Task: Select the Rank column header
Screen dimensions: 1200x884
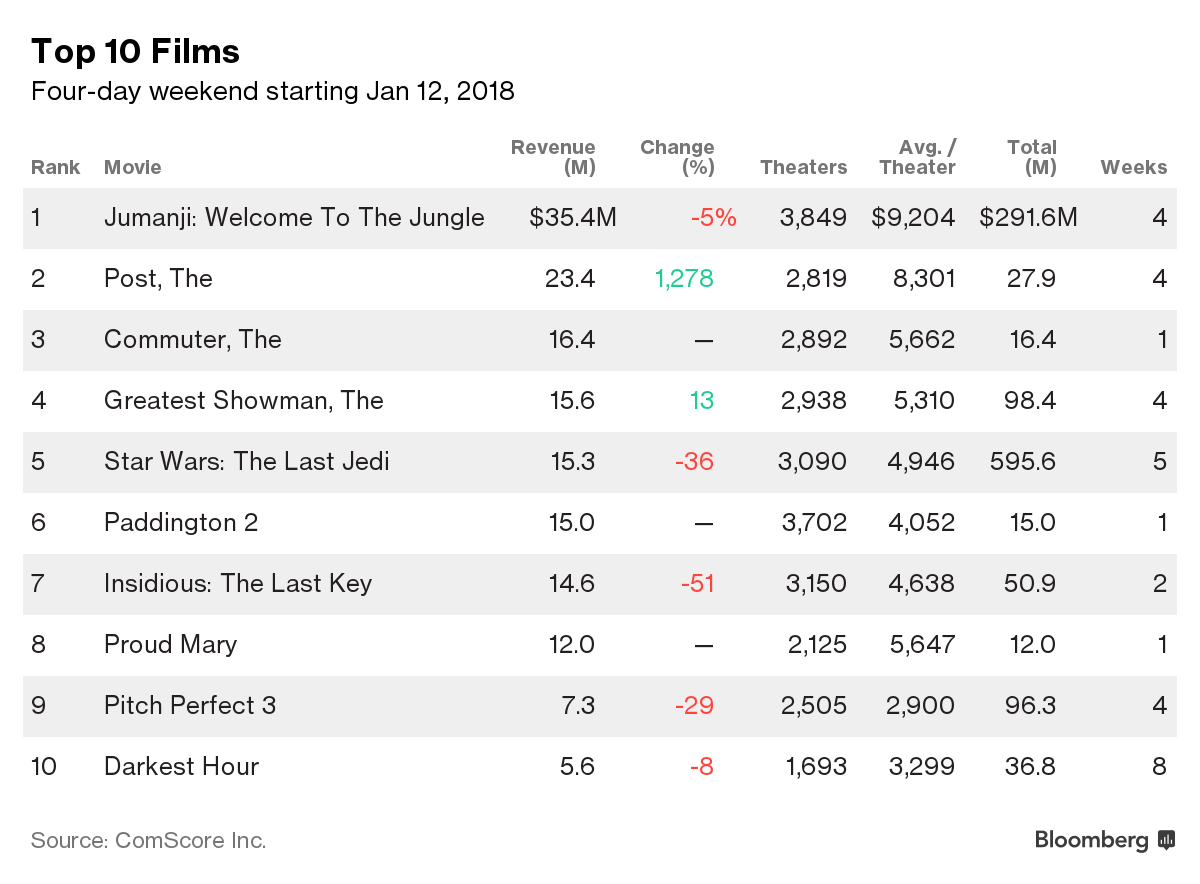Action: [55, 167]
